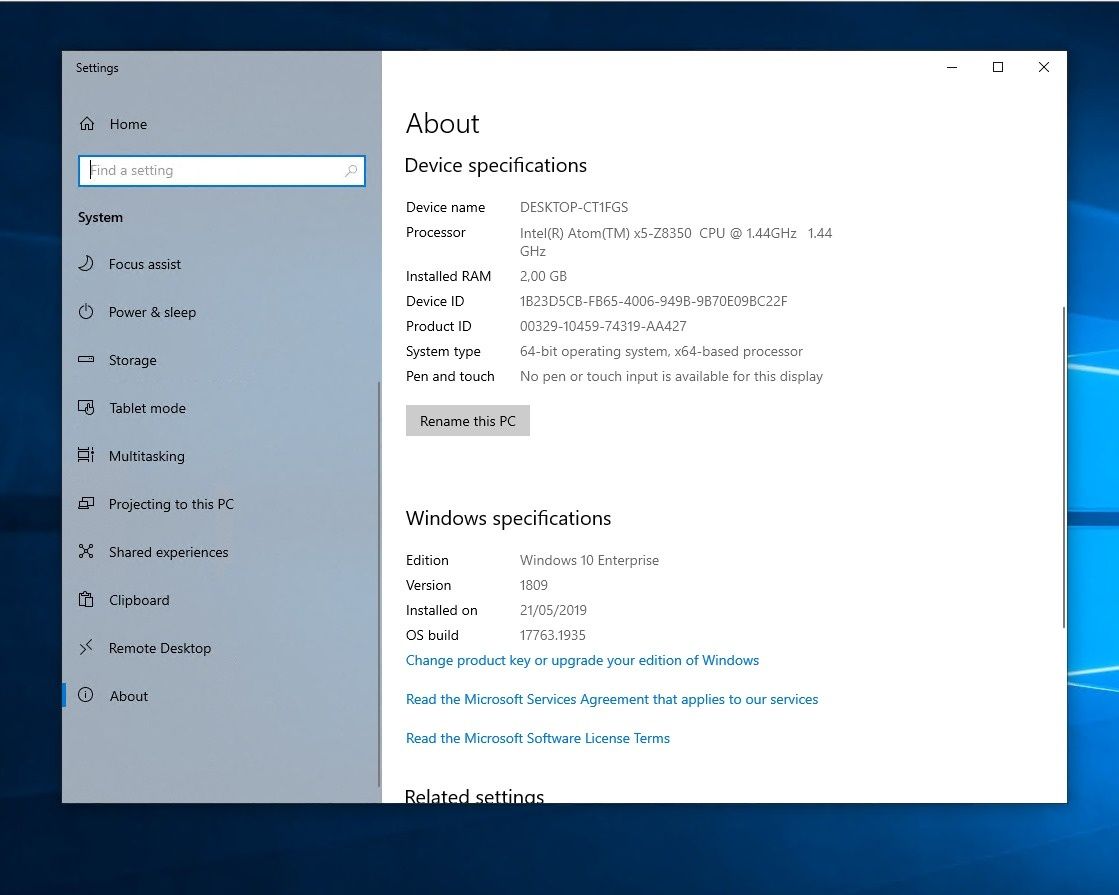Select Windows 10 Enterprise edition text

tap(589, 560)
